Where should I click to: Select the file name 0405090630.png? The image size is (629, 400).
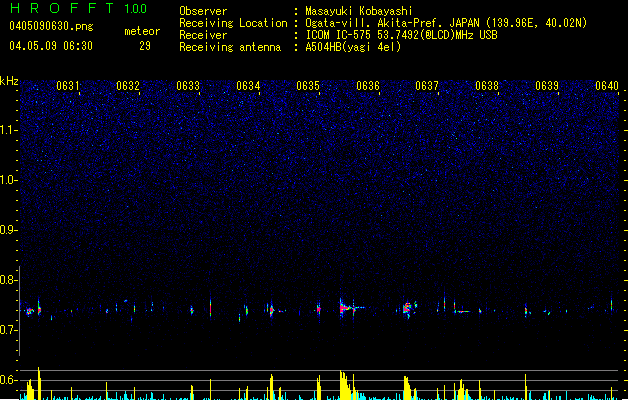51,26
